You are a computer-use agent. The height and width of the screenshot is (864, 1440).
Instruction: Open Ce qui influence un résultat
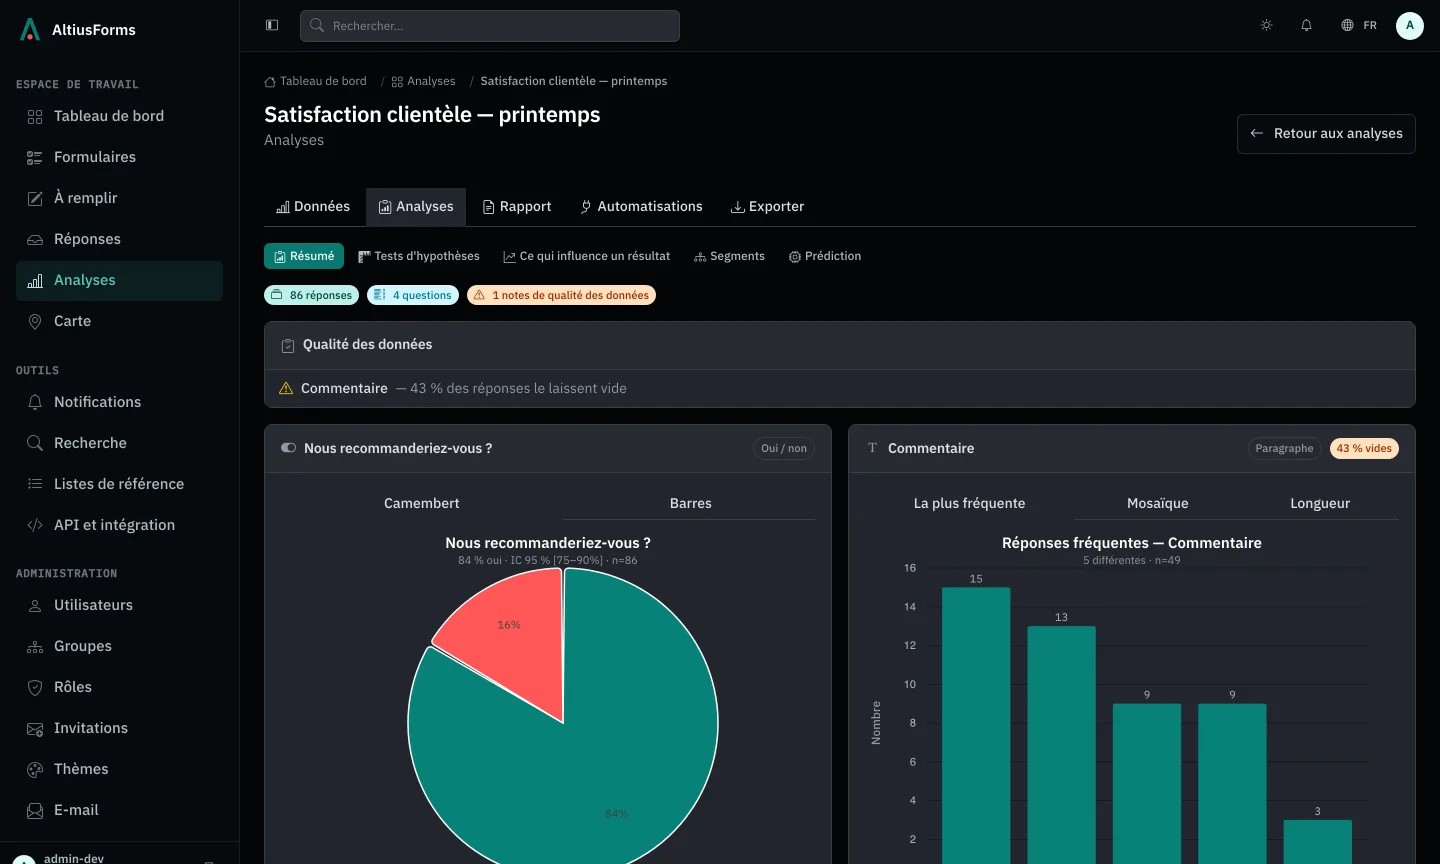(x=587, y=256)
